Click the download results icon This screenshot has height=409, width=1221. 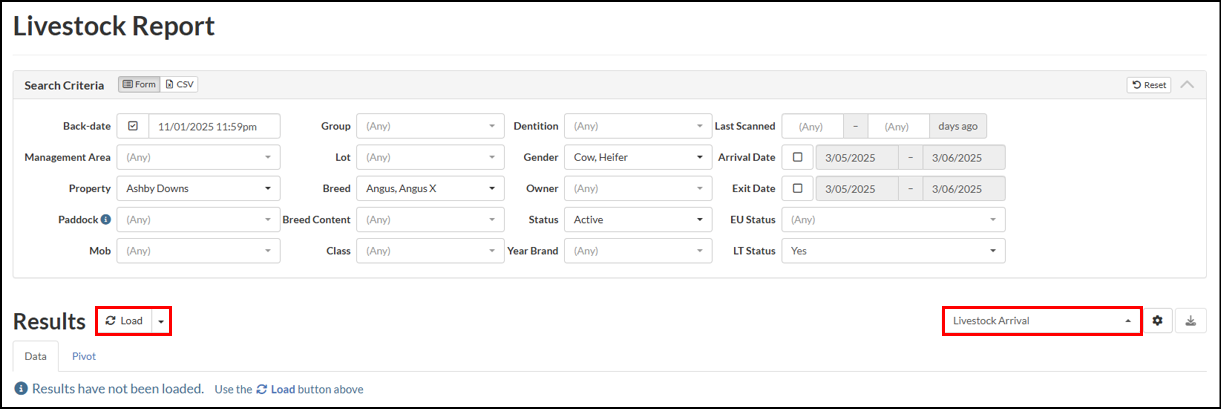(1190, 321)
